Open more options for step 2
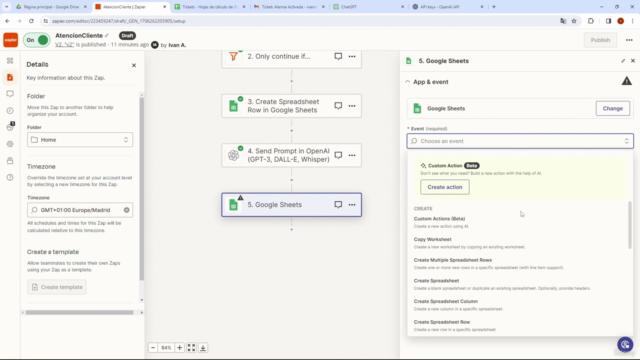This screenshot has width=640, height=360. [352, 56]
